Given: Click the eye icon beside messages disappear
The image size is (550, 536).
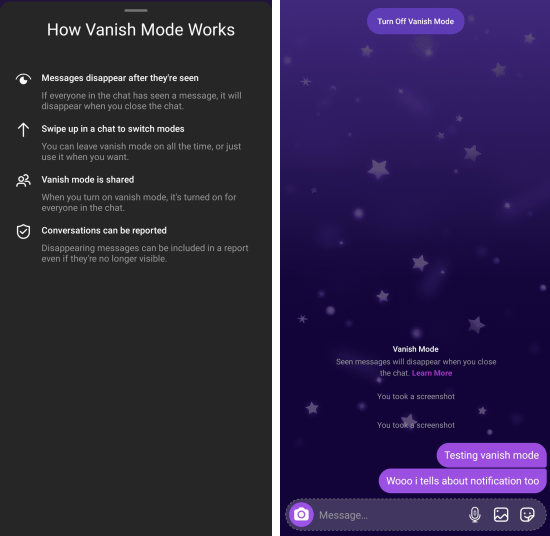Looking at the screenshot, I should click(24, 79).
